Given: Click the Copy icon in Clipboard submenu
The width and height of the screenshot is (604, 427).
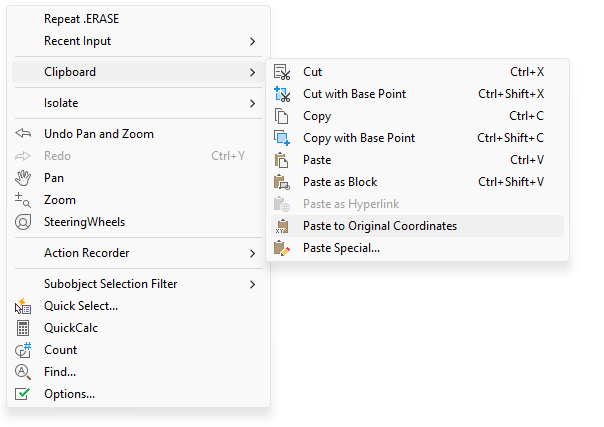Looking at the screenshot, I should click(x=282, y=116).
